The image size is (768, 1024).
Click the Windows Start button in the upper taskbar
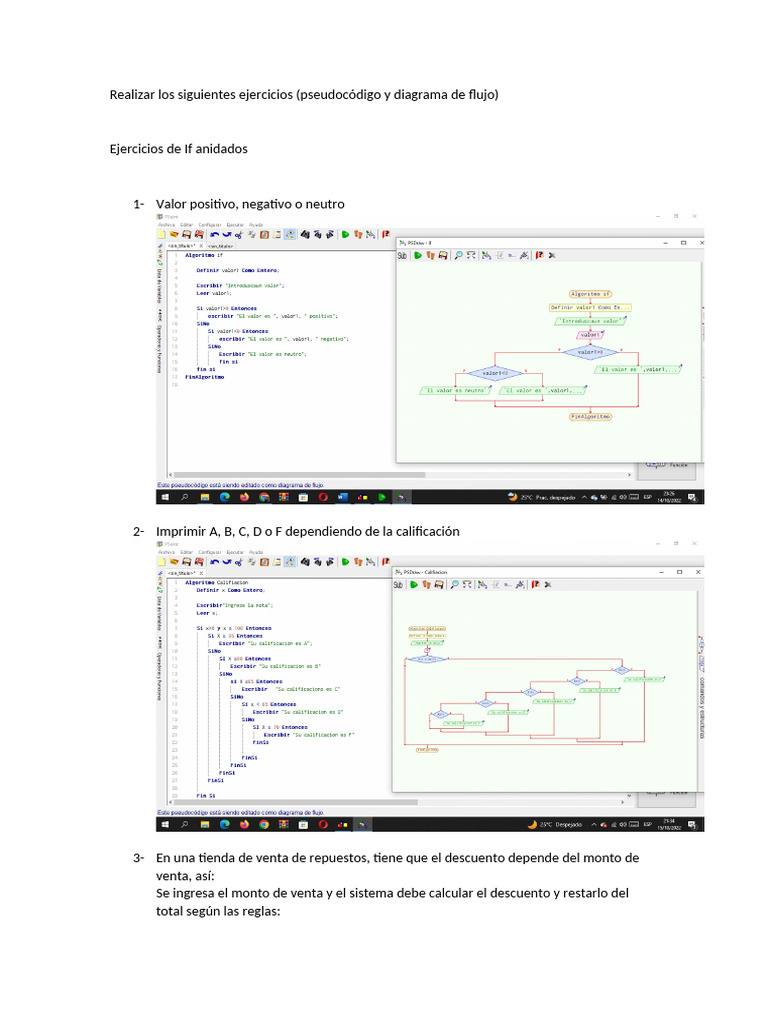coord(164,496)
